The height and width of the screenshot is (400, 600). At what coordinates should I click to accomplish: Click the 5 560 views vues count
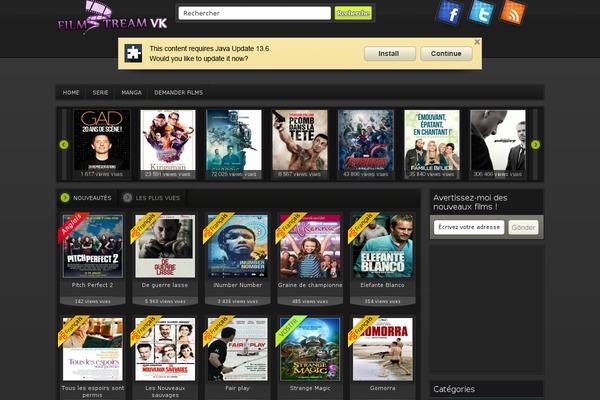pyautogui.click(x=165, y=301)
